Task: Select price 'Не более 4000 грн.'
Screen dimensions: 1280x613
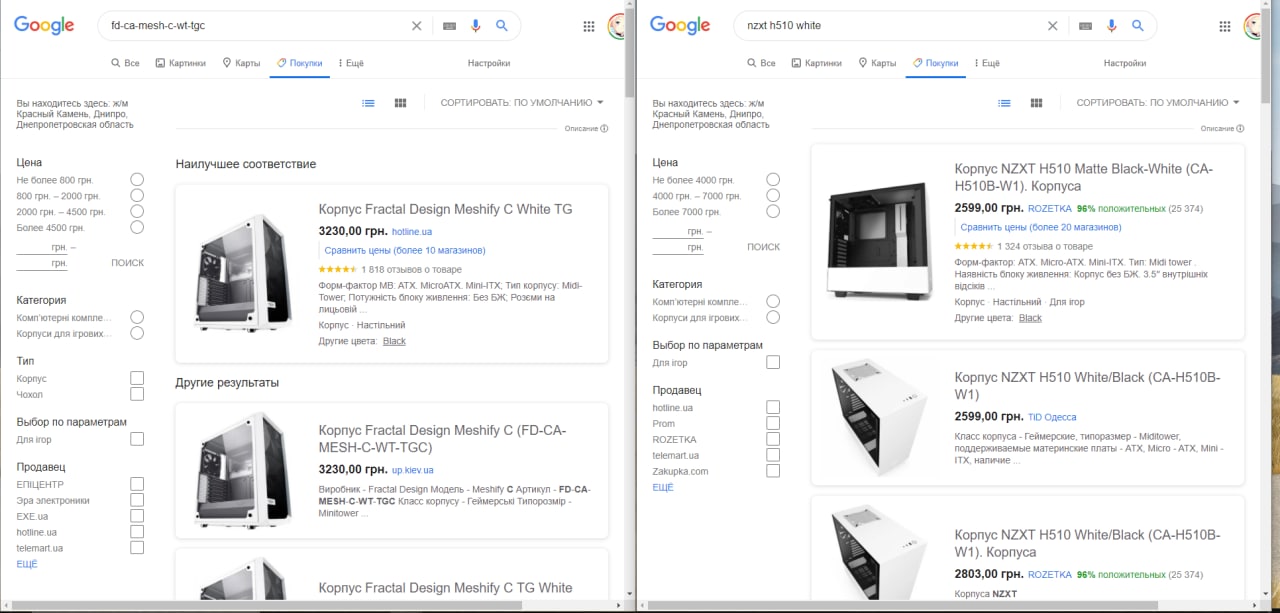Action: pyautogui.click(x=773, y=180)
